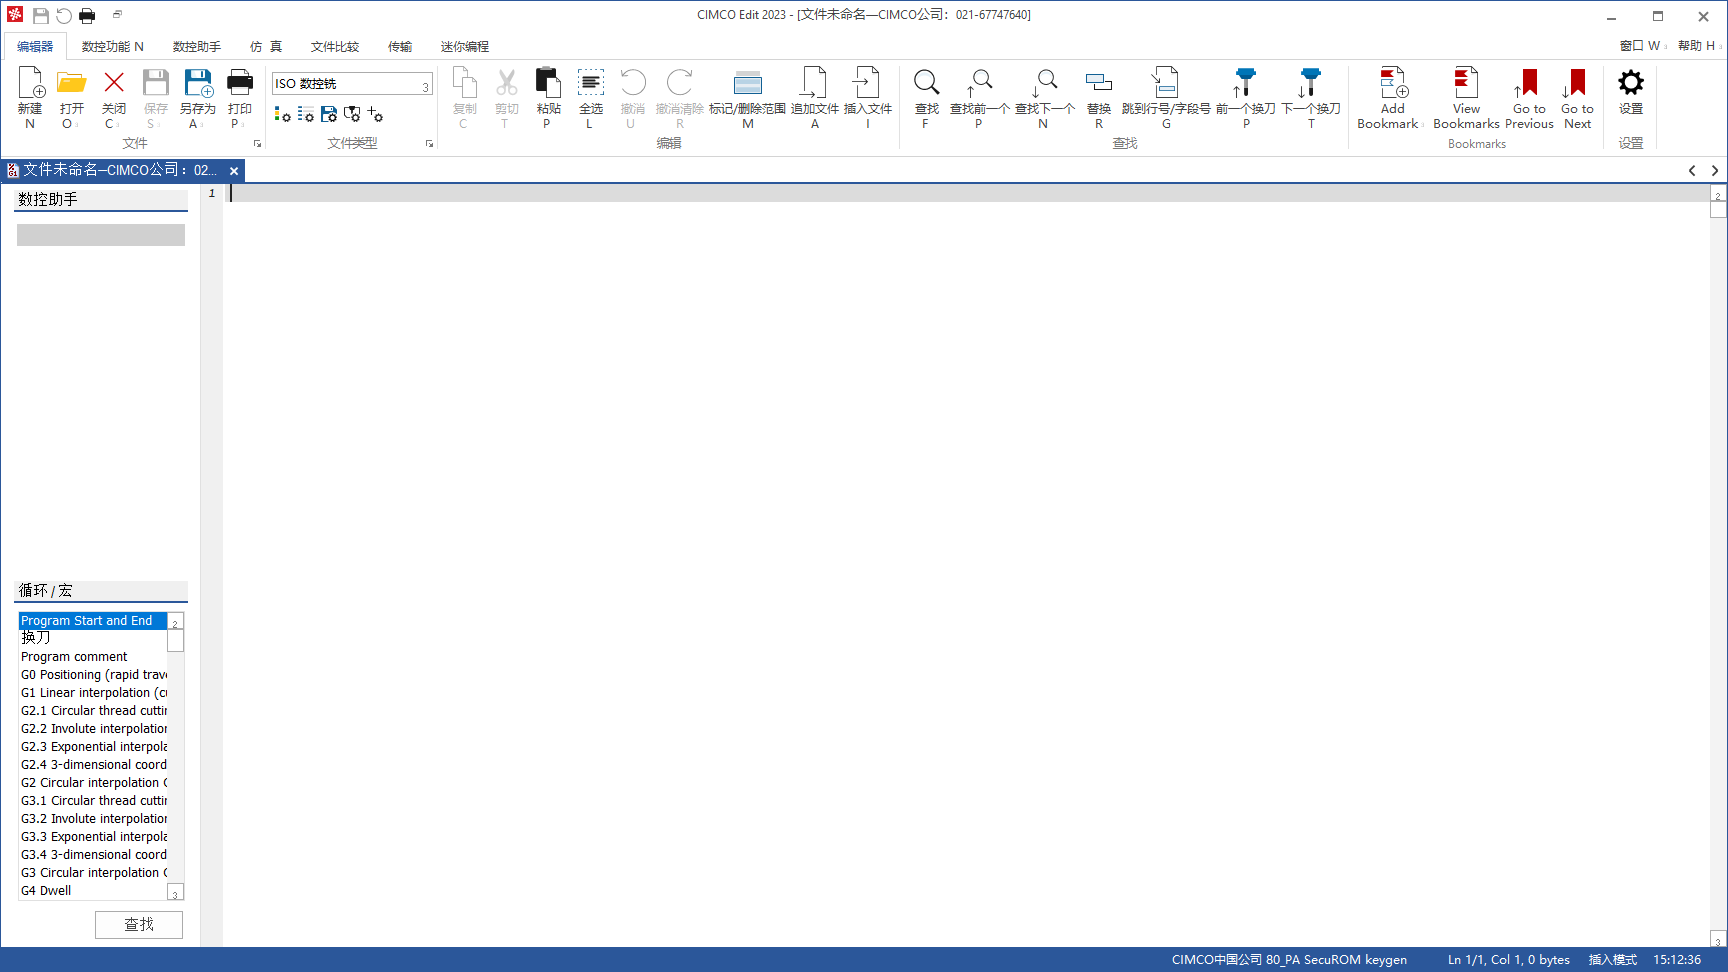Go to Next bookmark
The image size is (1728, 972).
(x=1577, y=97)
